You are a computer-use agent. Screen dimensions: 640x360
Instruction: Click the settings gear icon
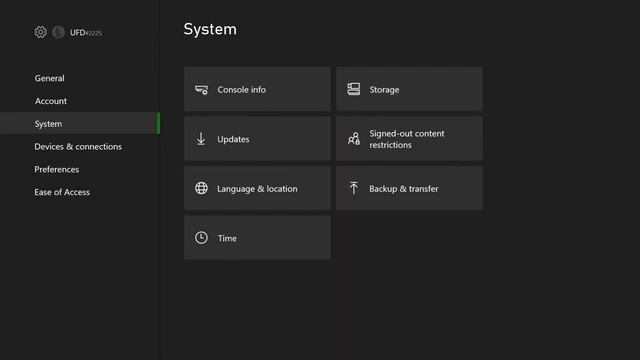(40, 32)
